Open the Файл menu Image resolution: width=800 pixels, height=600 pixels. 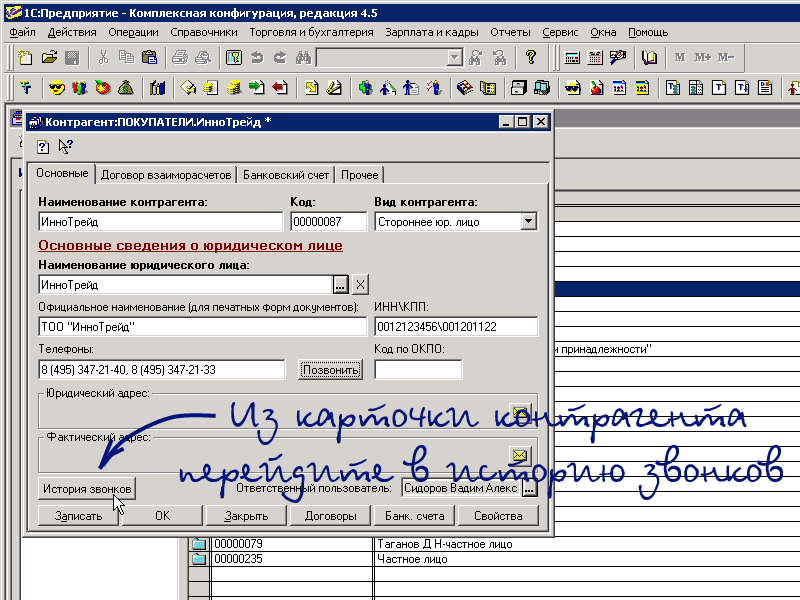point(22,32)
